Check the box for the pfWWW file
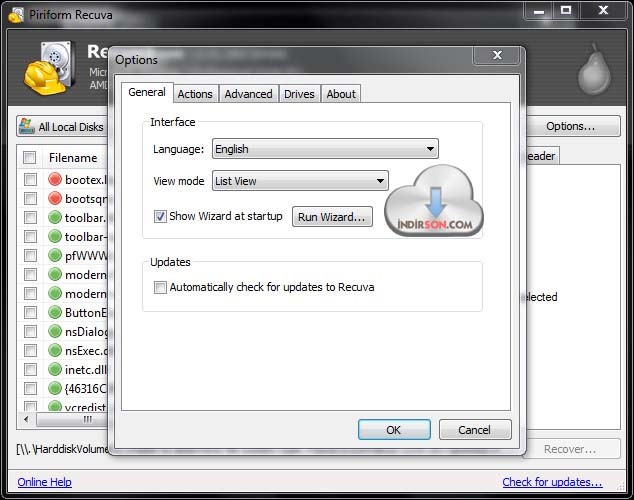 tap(30, 255)
